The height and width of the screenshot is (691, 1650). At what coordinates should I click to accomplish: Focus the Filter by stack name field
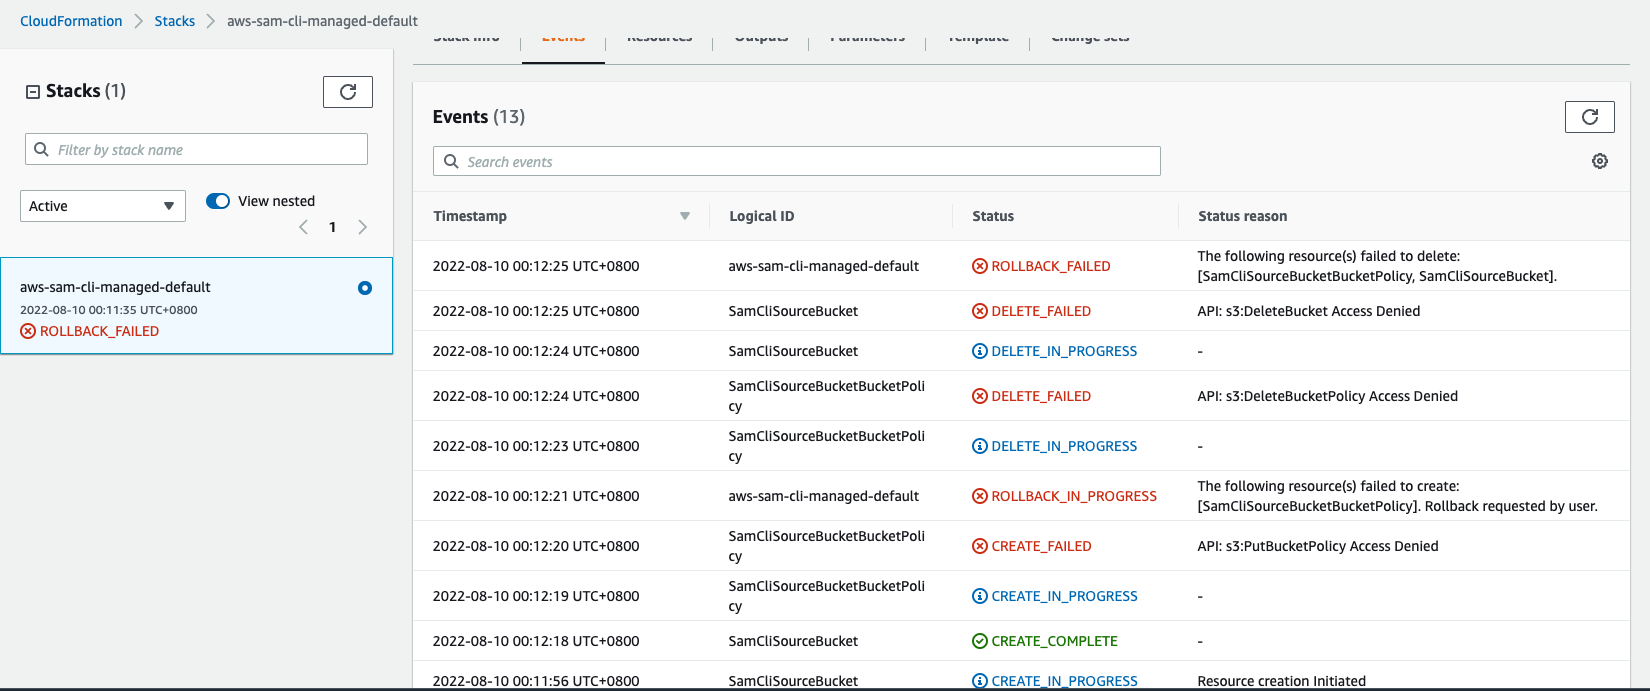click(x=196, y=149)
